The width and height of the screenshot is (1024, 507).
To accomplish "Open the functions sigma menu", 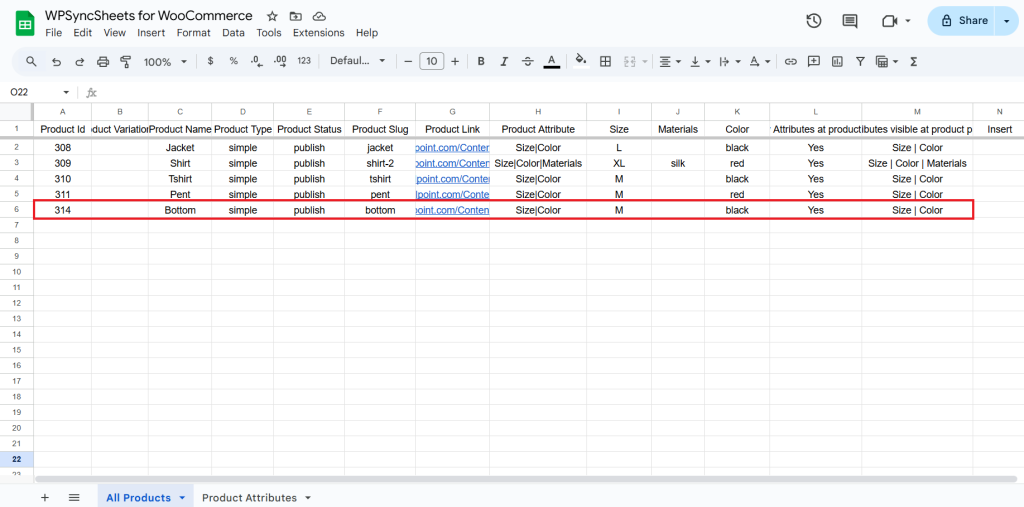I will (914, 61).
